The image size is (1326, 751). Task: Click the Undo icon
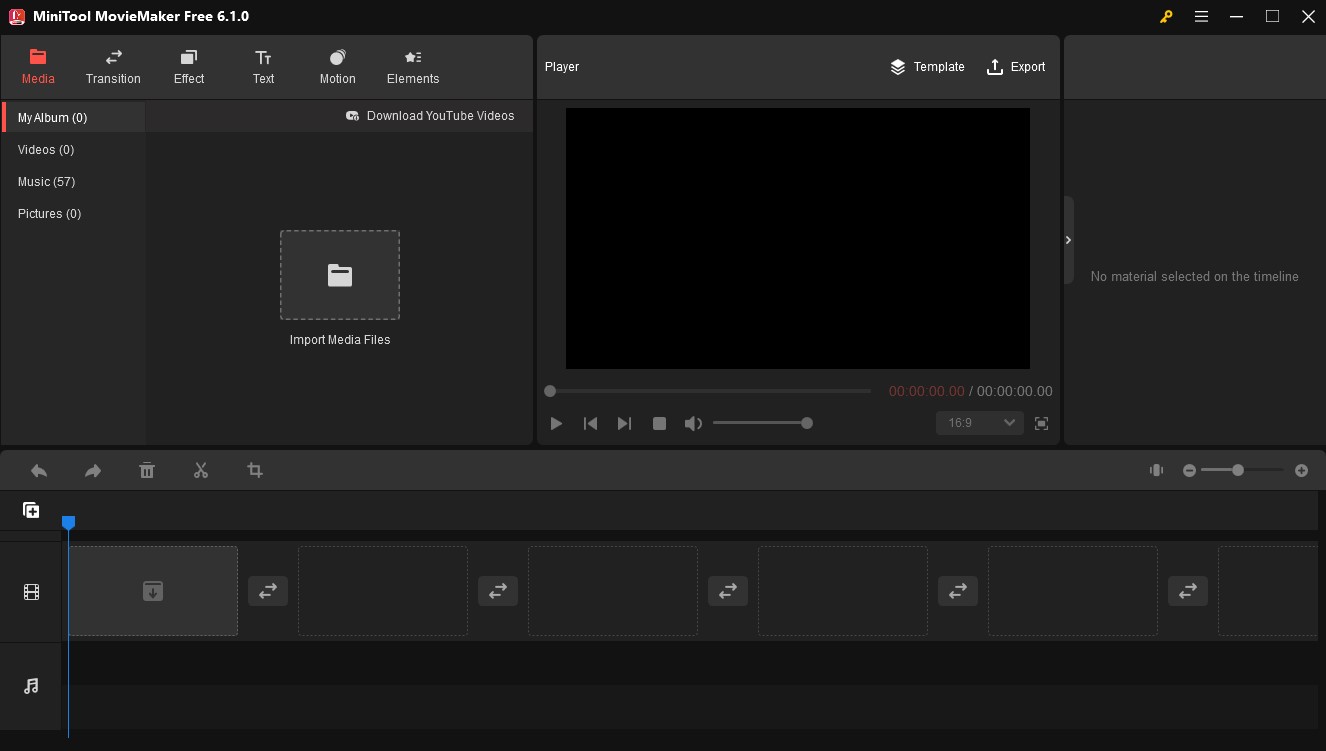click(x=39, y=470)
